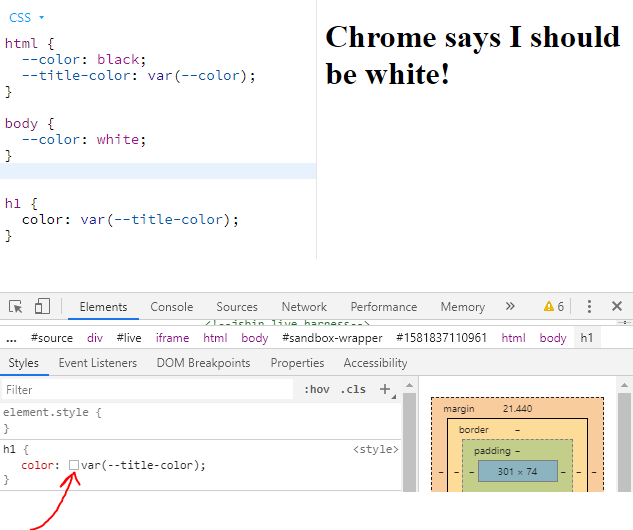
Task: Close the DevTools panel
Action: point(617,306)
